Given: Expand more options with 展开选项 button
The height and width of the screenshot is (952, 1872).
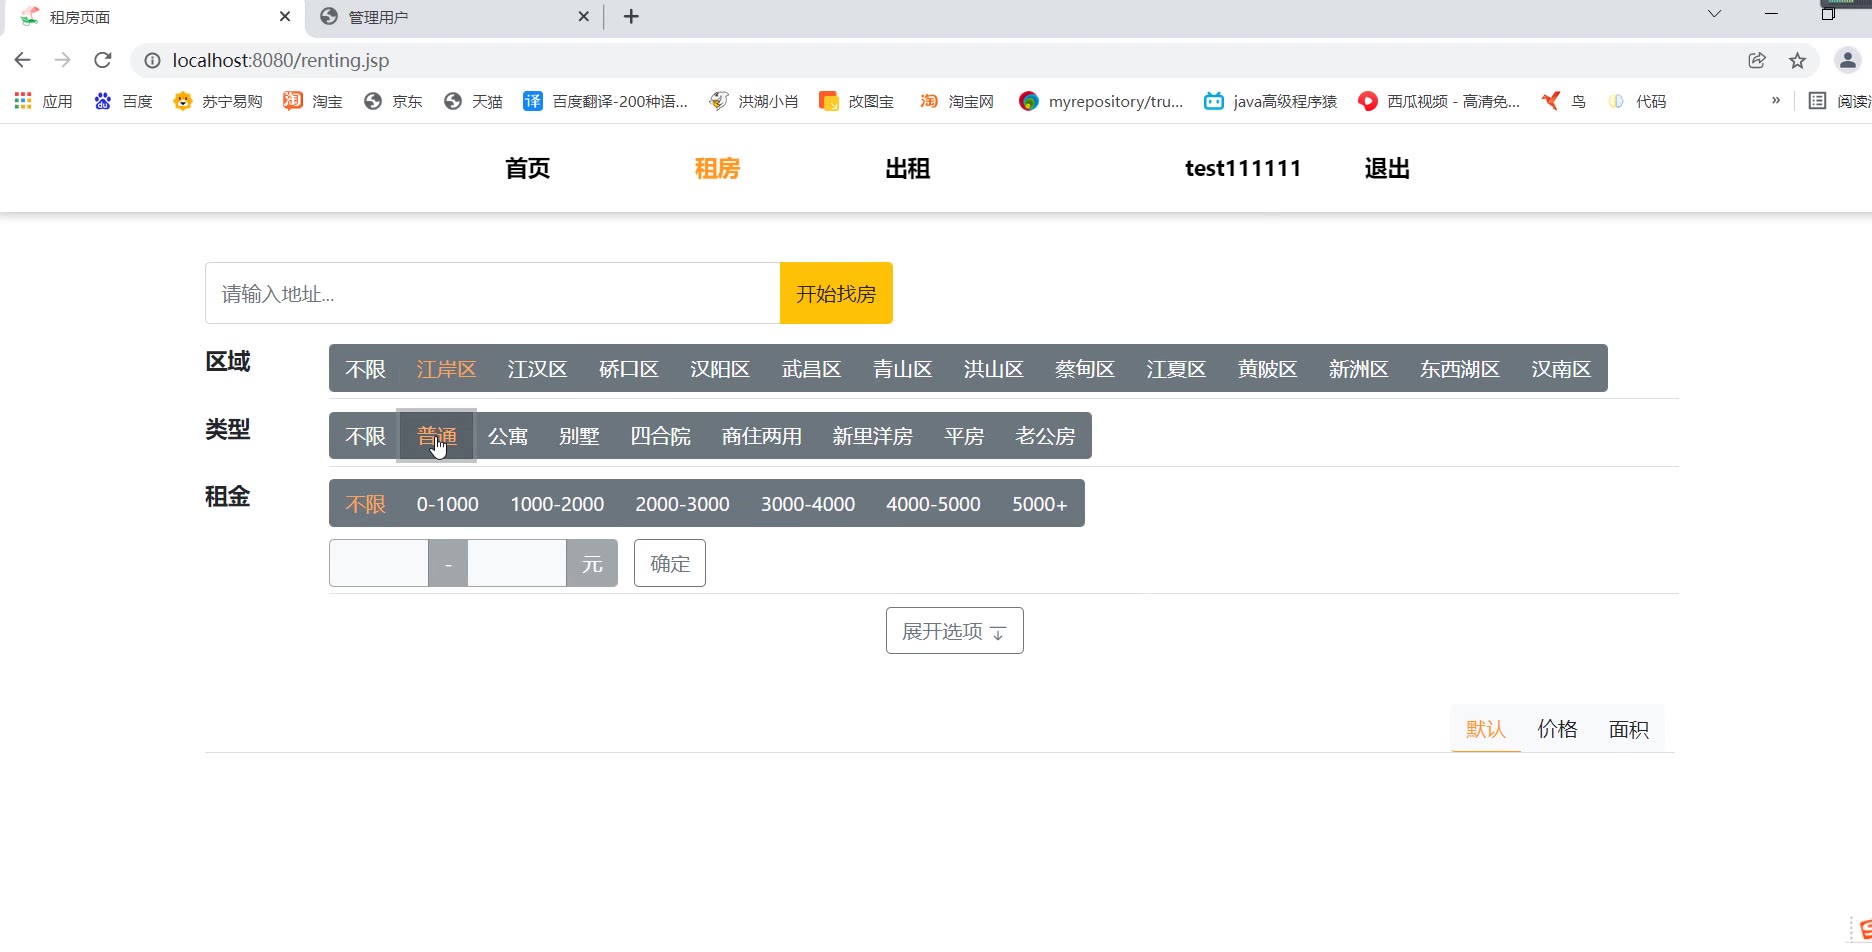Looking at the screenshot, I should tap(954, 631).
